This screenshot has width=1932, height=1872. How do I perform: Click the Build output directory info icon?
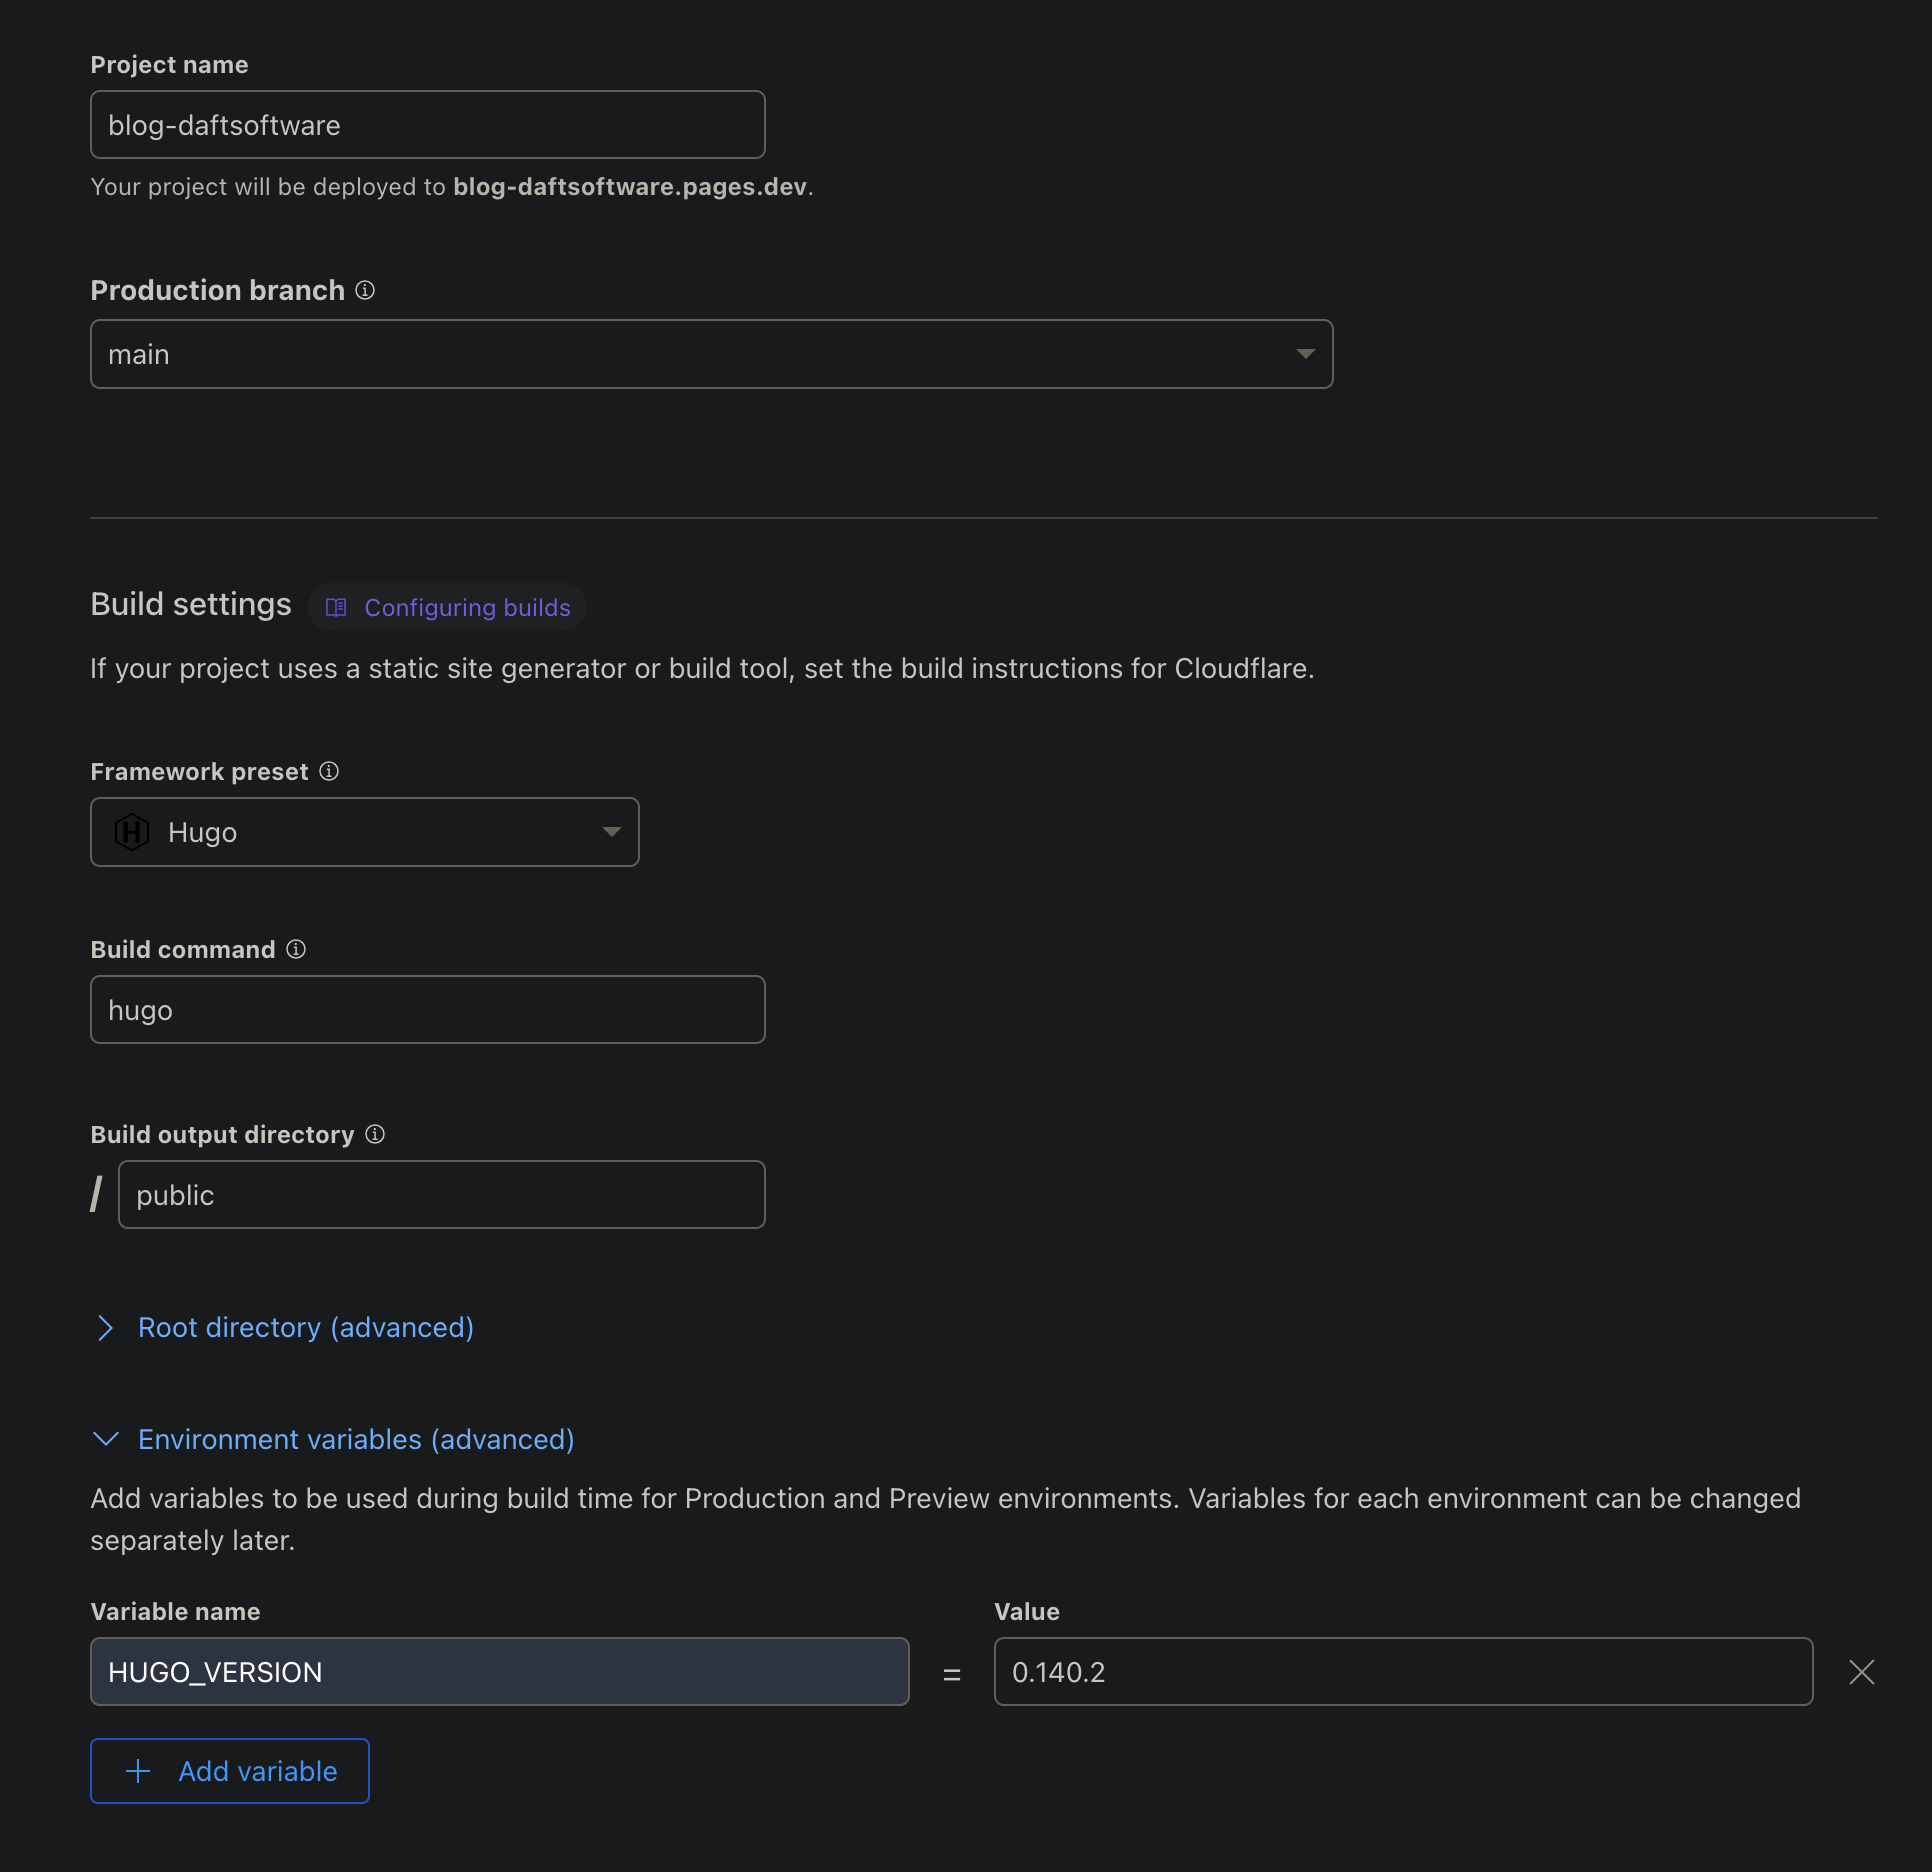374,1134
